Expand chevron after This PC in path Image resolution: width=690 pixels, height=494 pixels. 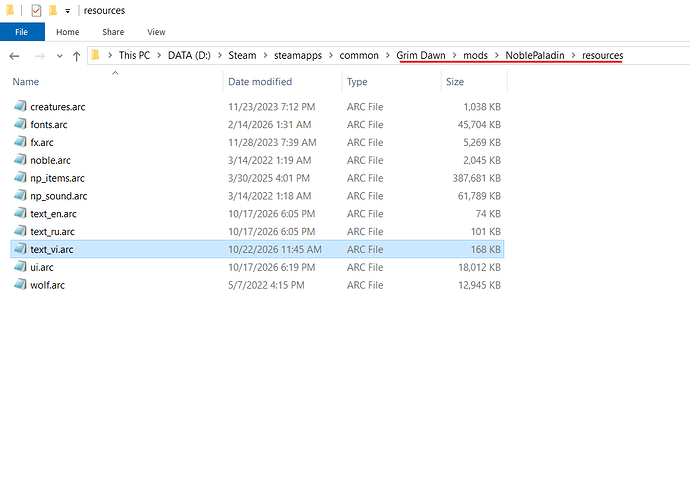159,55
